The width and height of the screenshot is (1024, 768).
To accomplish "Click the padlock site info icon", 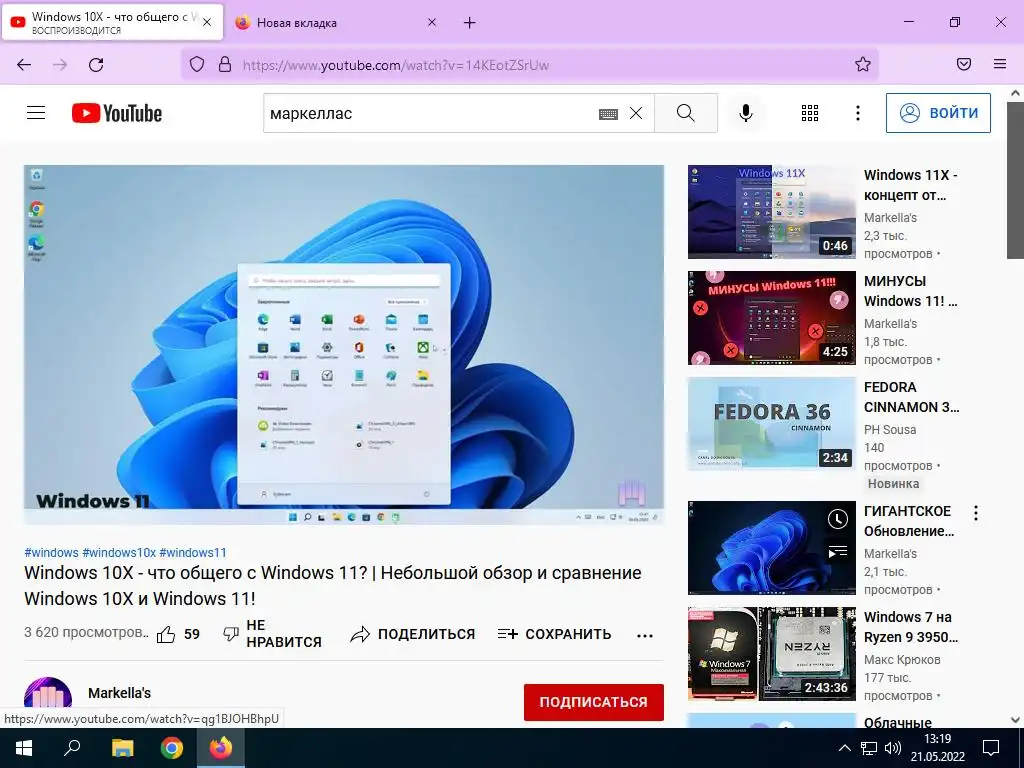I will [225, 65].
